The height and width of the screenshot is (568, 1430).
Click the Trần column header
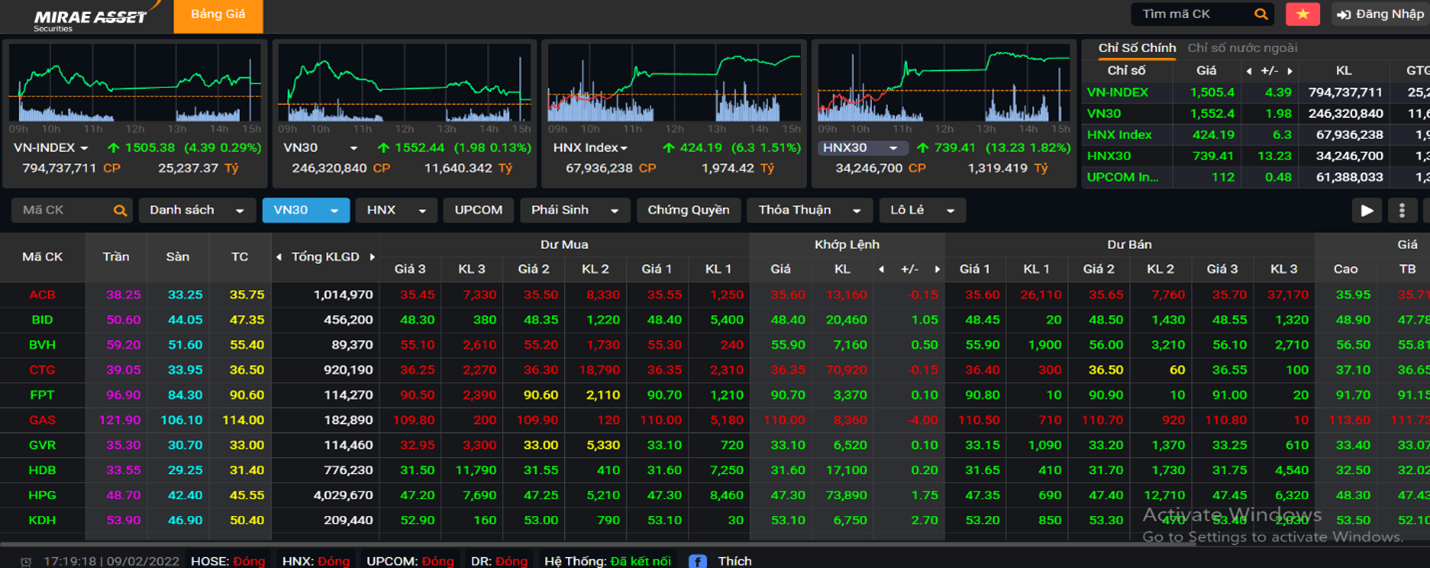tap(116, 257)
